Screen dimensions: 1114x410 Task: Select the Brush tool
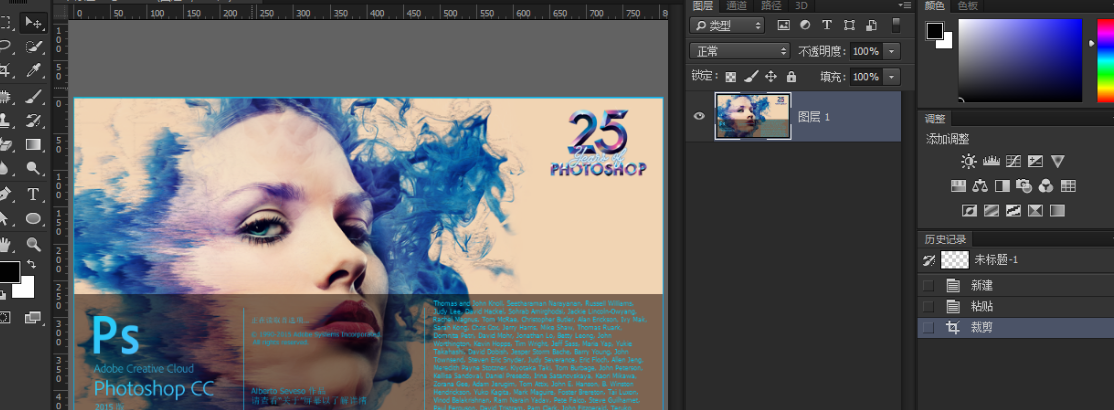click(33, 97)
